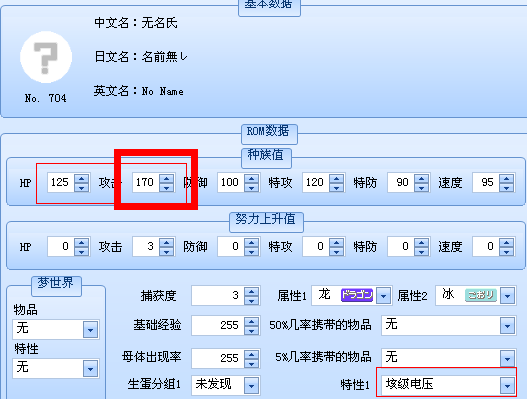Click the question-mark Pokémon sprite thumbnail
The width and height of the screenshot is (527, 399).
(x=46, y=57)
